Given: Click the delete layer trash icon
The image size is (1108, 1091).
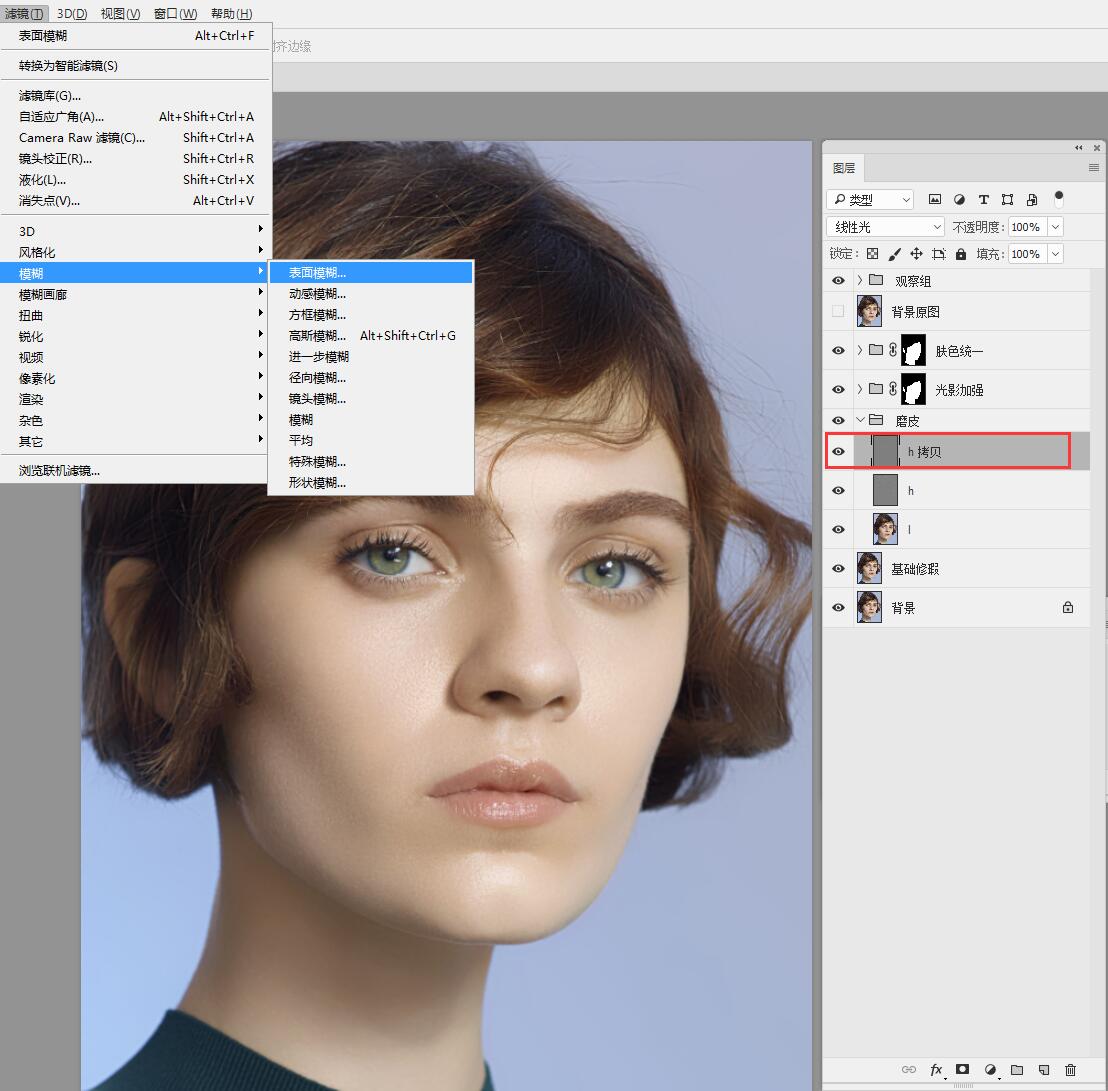Looking at the screenshot, I should 1071,1070.
